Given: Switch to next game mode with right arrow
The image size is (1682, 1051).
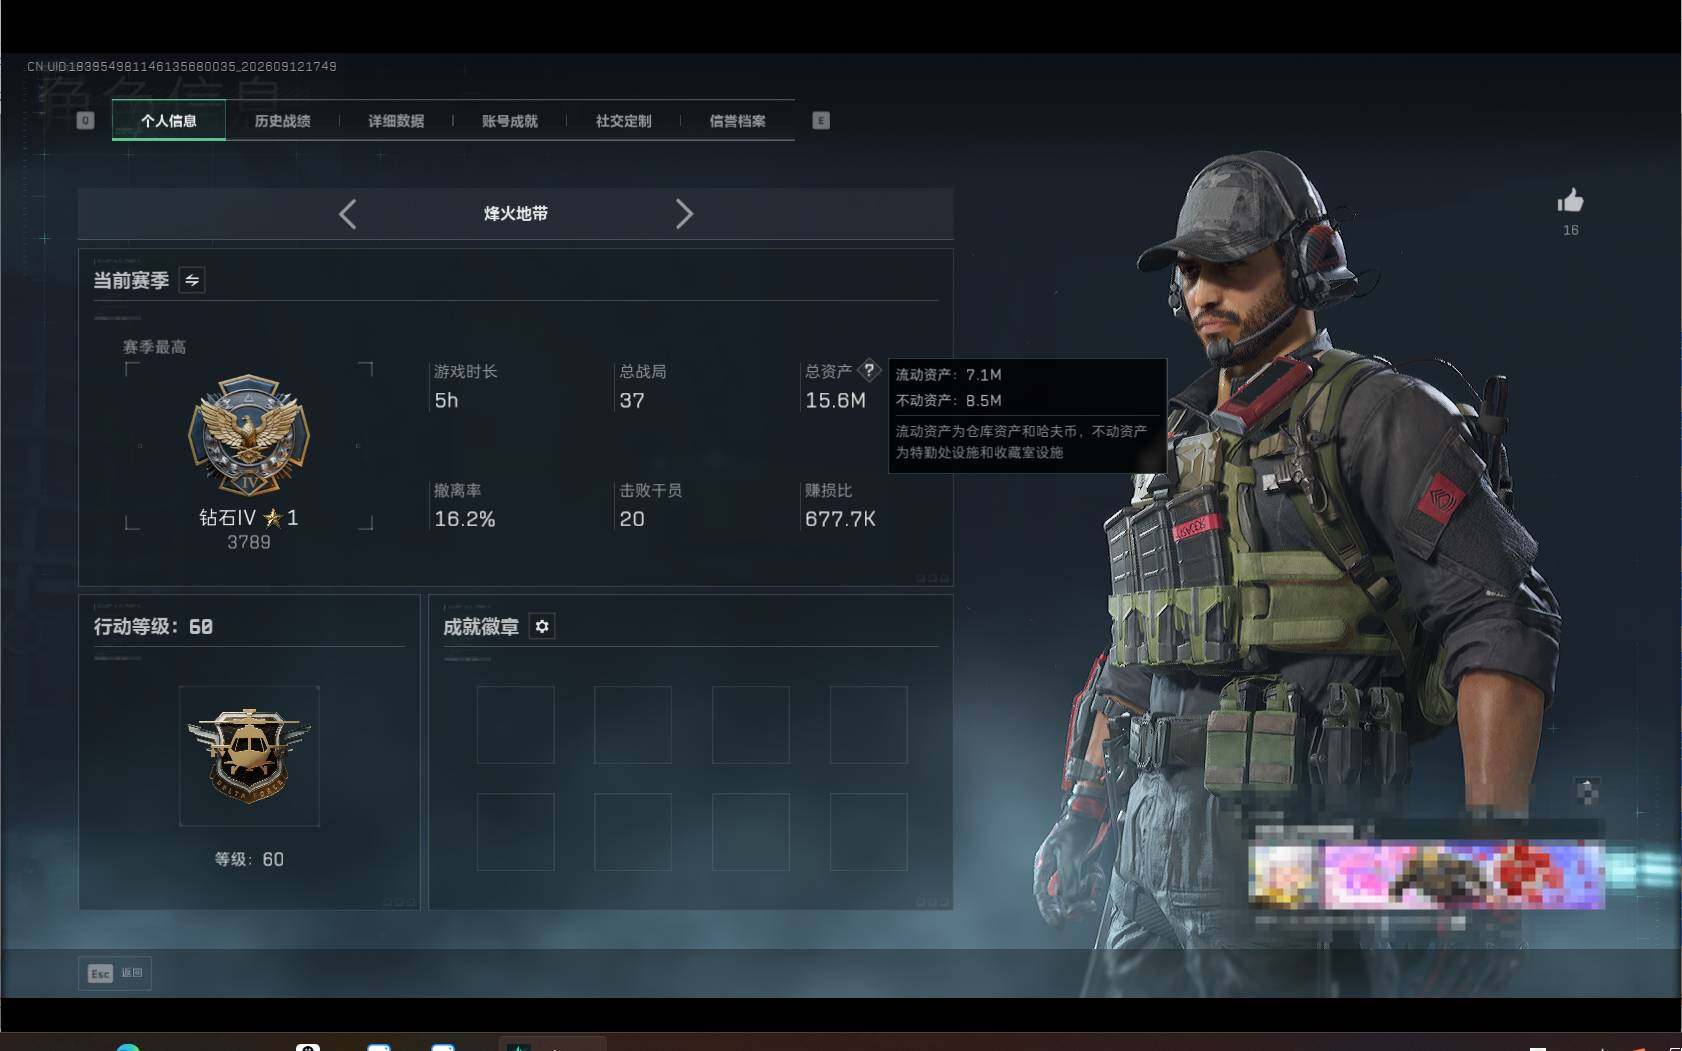Looking at the screenshot, I should tap(684, 214).
